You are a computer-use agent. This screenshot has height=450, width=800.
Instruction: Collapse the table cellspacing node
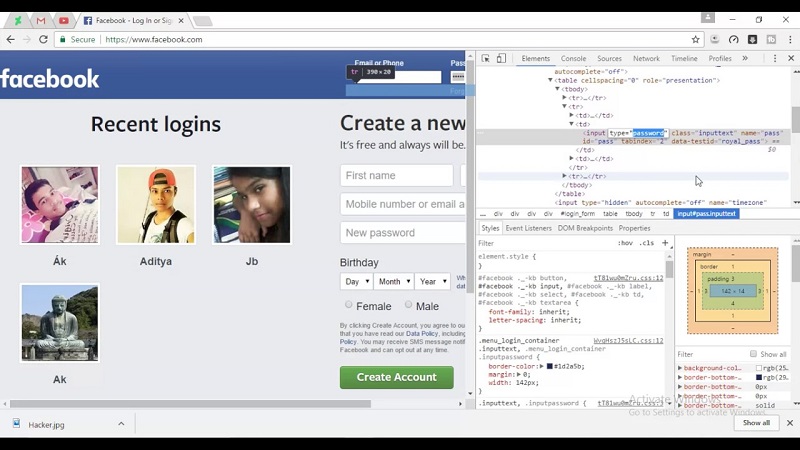point(551,80)
